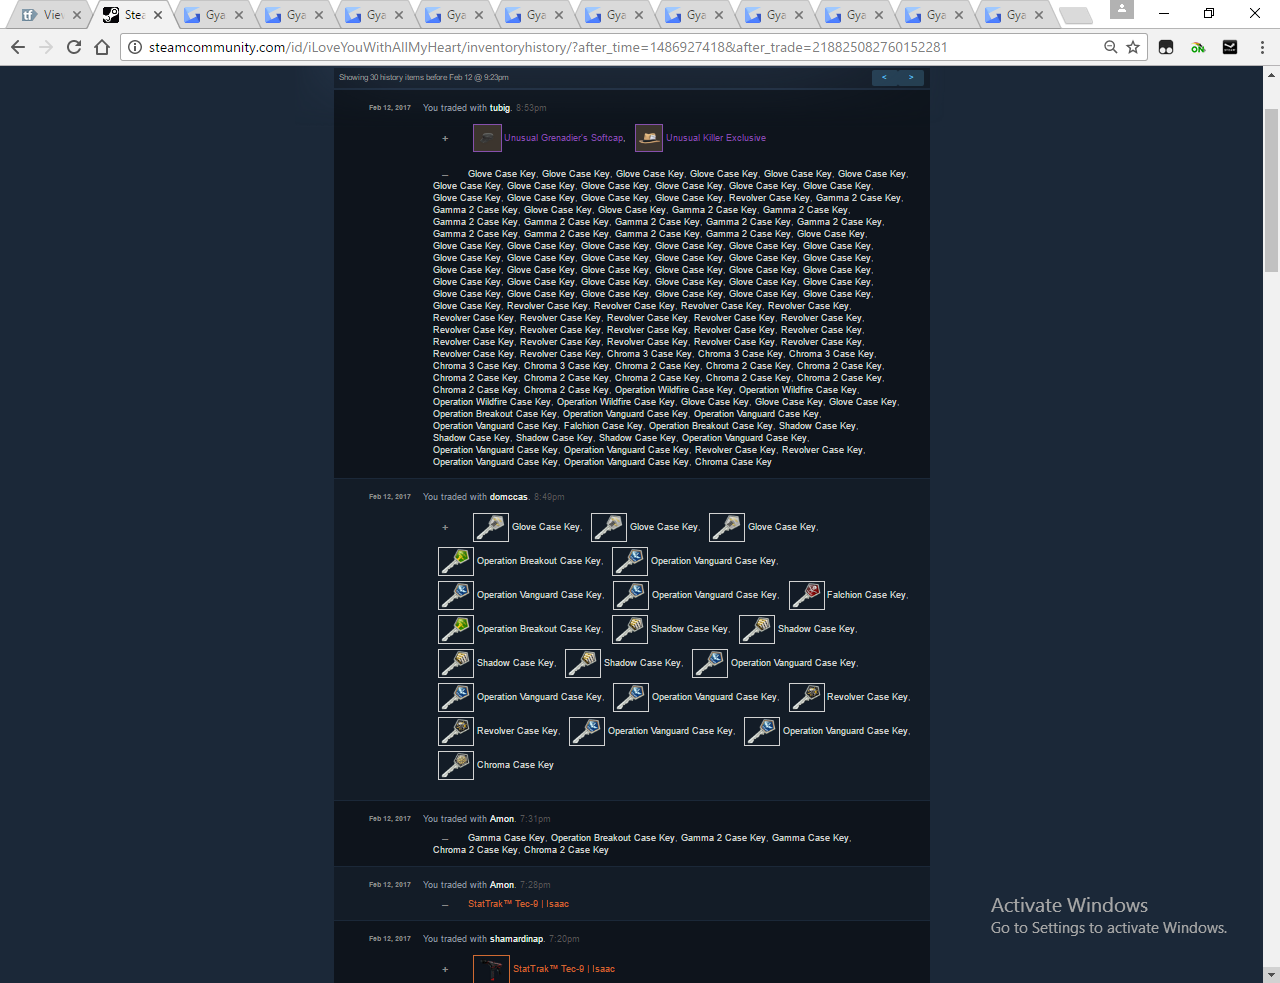Click the Unusual Killer Exclusive hat icon
Image resolution: width=1280 pixels, height=983 pixels.
tap(649, 138)
